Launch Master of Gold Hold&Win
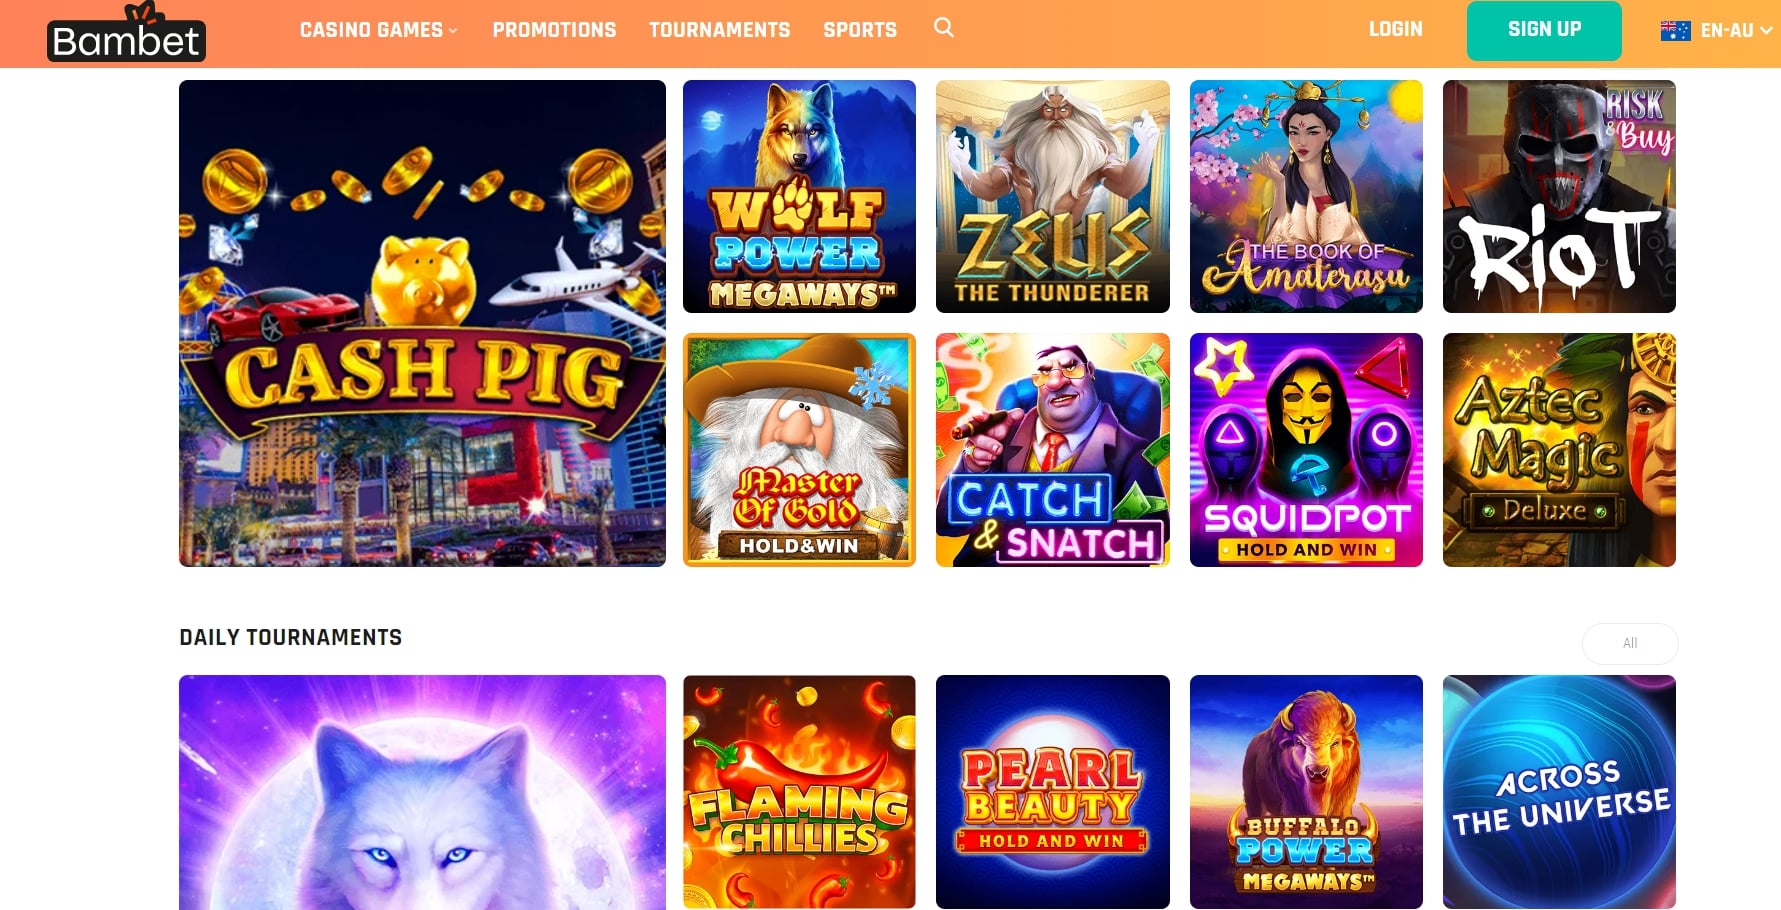 pos(799,450)
